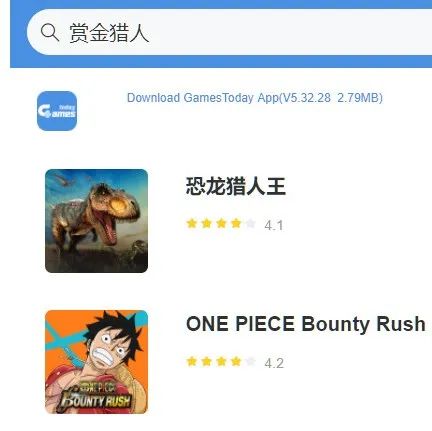This screenshot has width=432, height=431.
Task: Click fourth yellow star of 恐龙猎人王 rating
Action: (236, 223)
